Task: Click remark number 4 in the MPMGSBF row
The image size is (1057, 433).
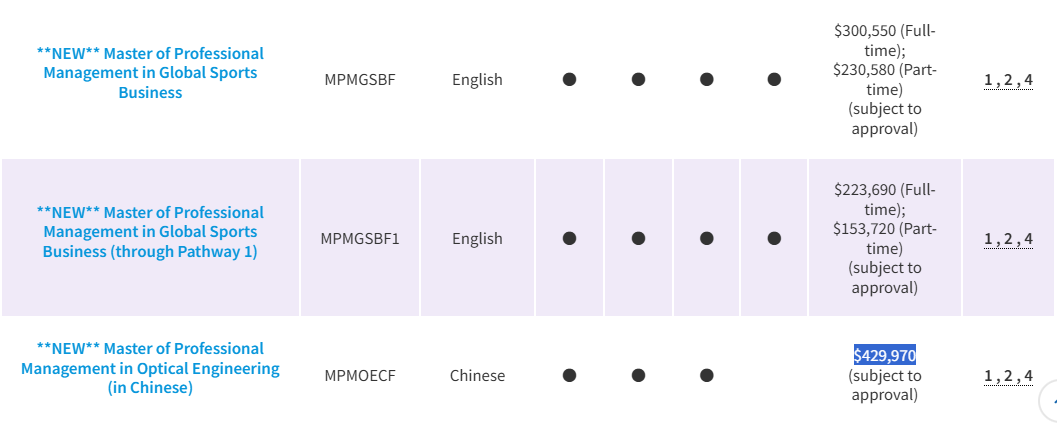Action: 1028,81
